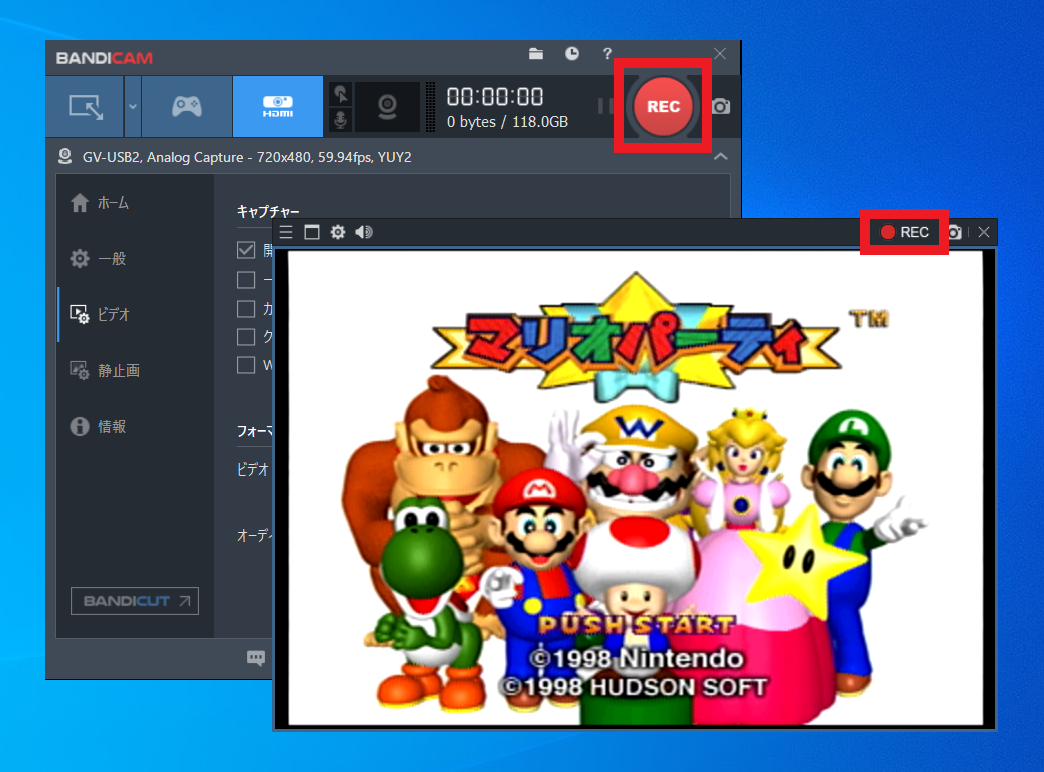
Task: Uncheck the checked box under キャプチャー
Action: tap(246, 250)
